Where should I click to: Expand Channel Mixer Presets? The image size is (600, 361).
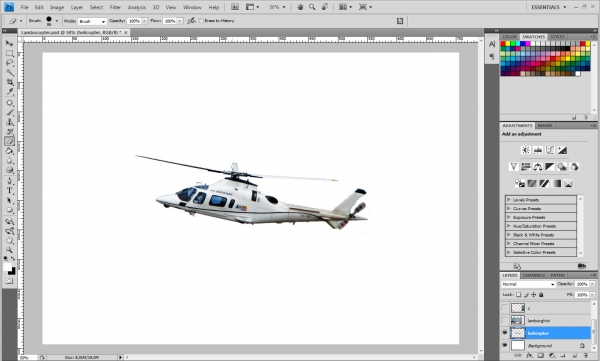509,243
